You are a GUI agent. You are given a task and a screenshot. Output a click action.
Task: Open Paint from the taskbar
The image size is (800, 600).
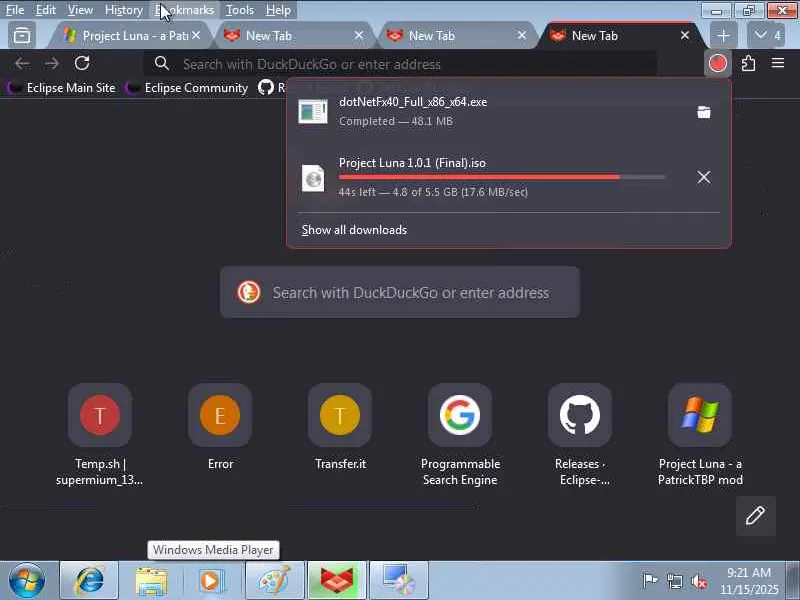coord(274,581)
